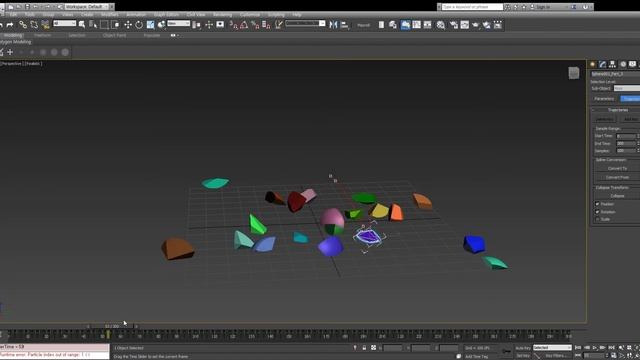This screenshot has width=640, height=360.
Task: Choose the Rectangular Selection Region tool
Action: pyautogui.click(x=104, y=25)
